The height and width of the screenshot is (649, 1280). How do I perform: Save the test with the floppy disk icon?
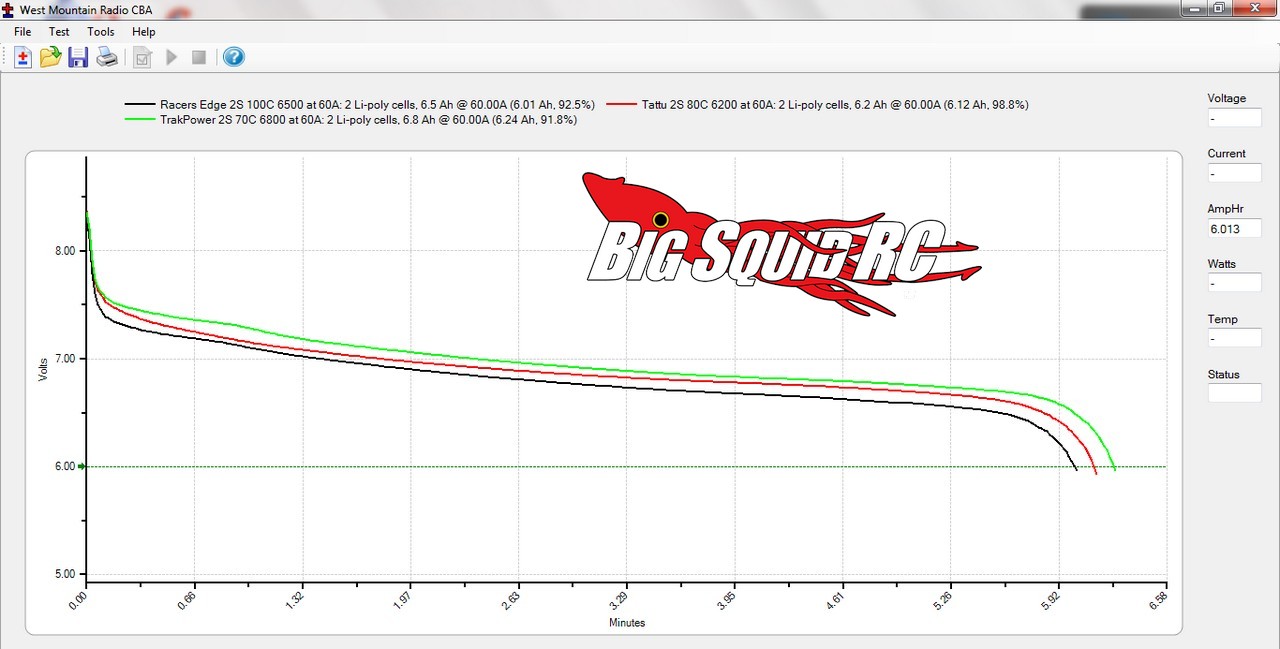[78, 57]
